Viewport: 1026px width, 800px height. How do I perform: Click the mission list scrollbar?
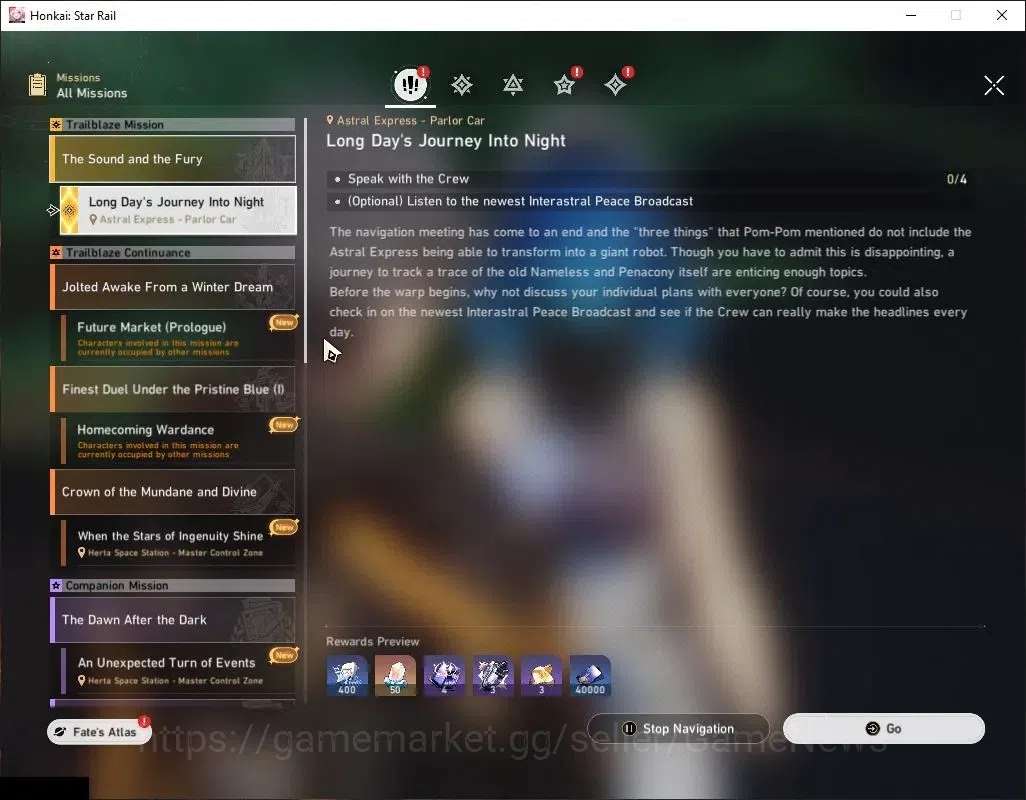tap(305, 241)
